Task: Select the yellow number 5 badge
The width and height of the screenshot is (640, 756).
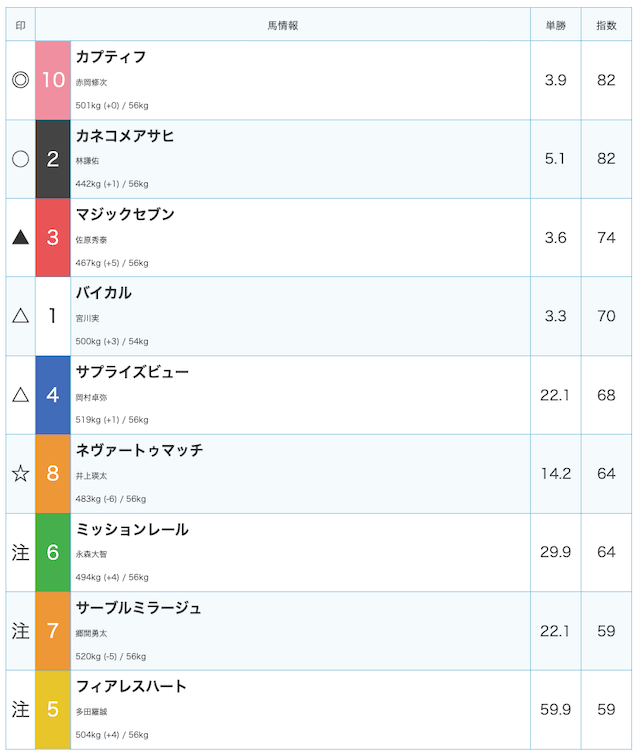Action: click(x=53, y=710)
